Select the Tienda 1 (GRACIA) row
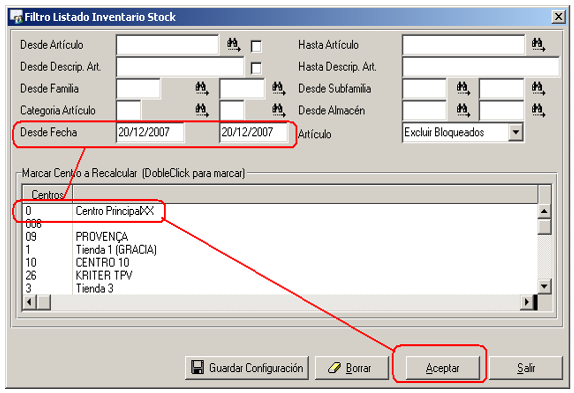 coord(280,250)
